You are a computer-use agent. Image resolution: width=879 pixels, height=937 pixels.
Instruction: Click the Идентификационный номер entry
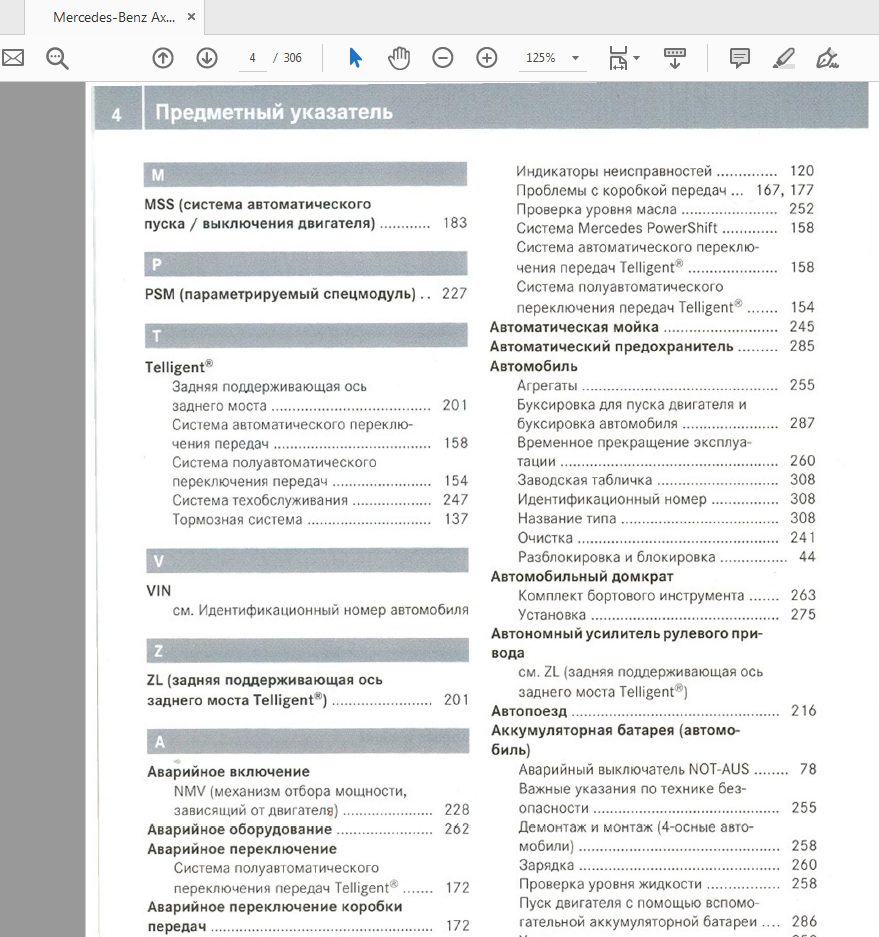(x=612, y=499)
